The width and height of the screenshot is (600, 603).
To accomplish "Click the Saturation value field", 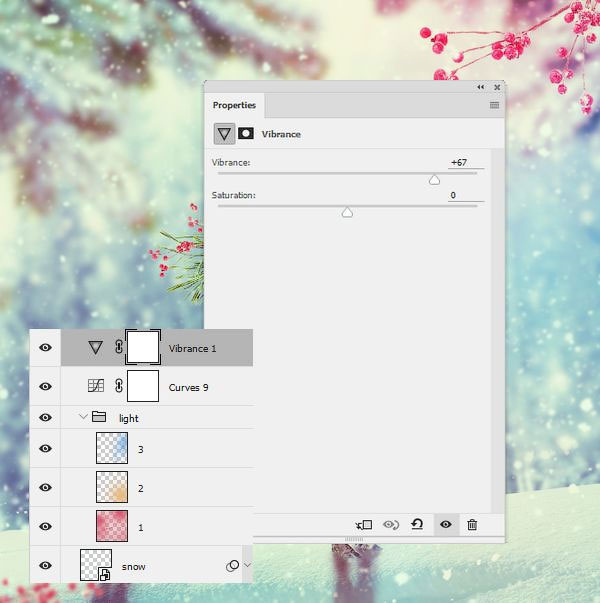I will click(466, 195).
